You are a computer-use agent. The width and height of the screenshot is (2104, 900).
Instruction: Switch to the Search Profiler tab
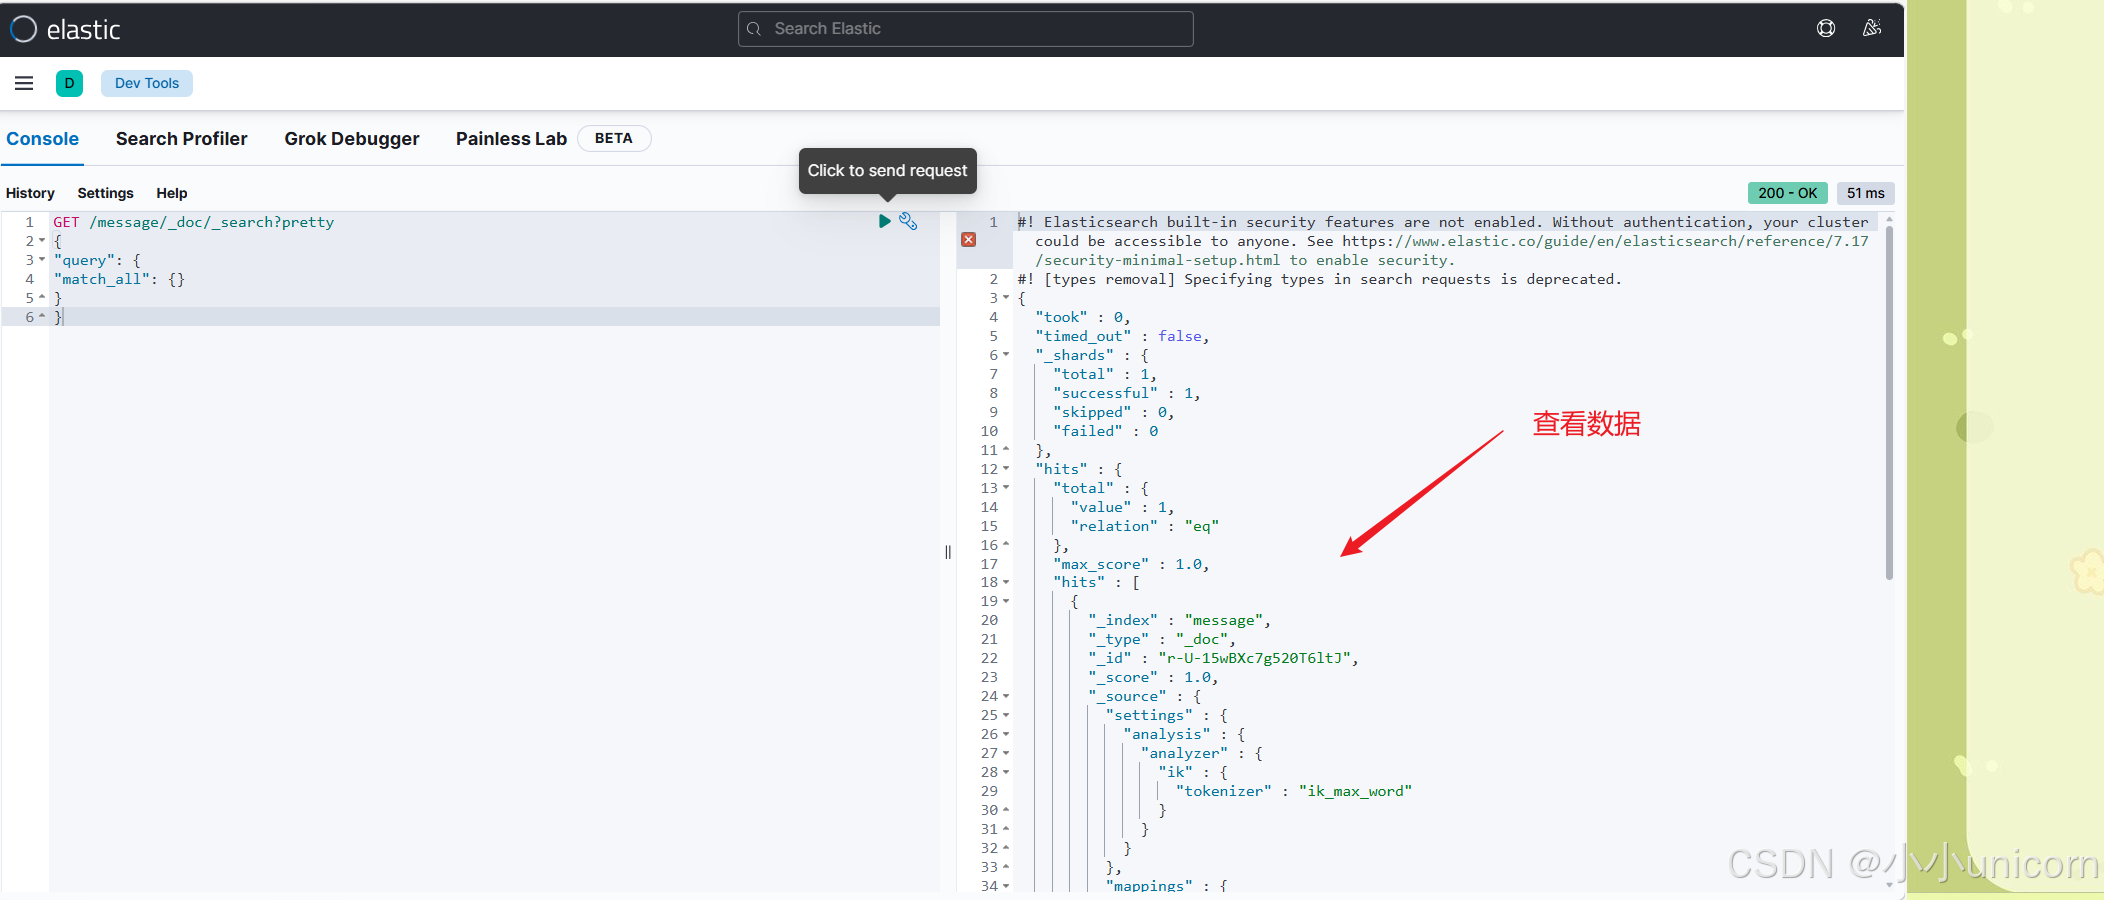pos(181,139)
